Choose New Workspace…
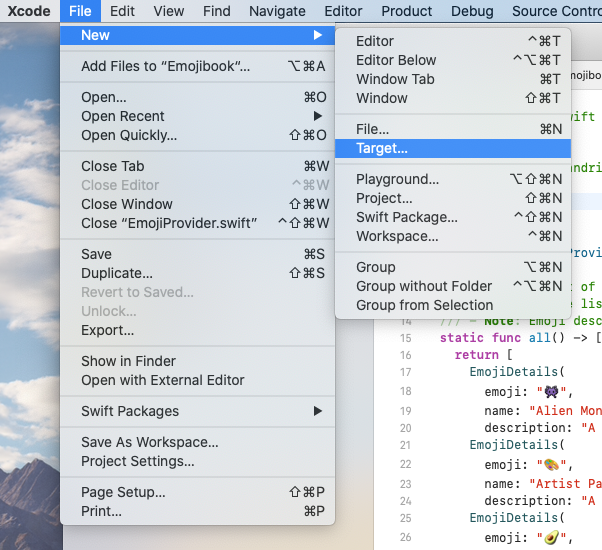The width and height of the screenshot is (602, 550). (x=453, y=236)
